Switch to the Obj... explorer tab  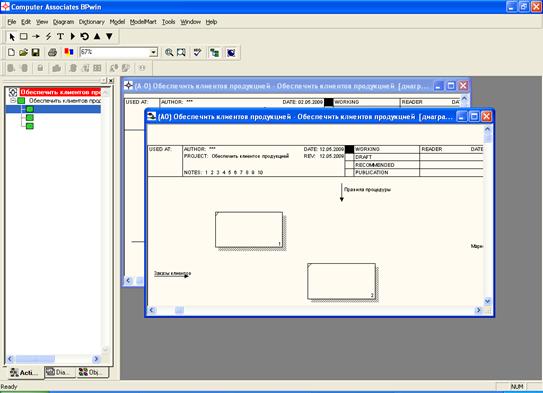point(91,372)
